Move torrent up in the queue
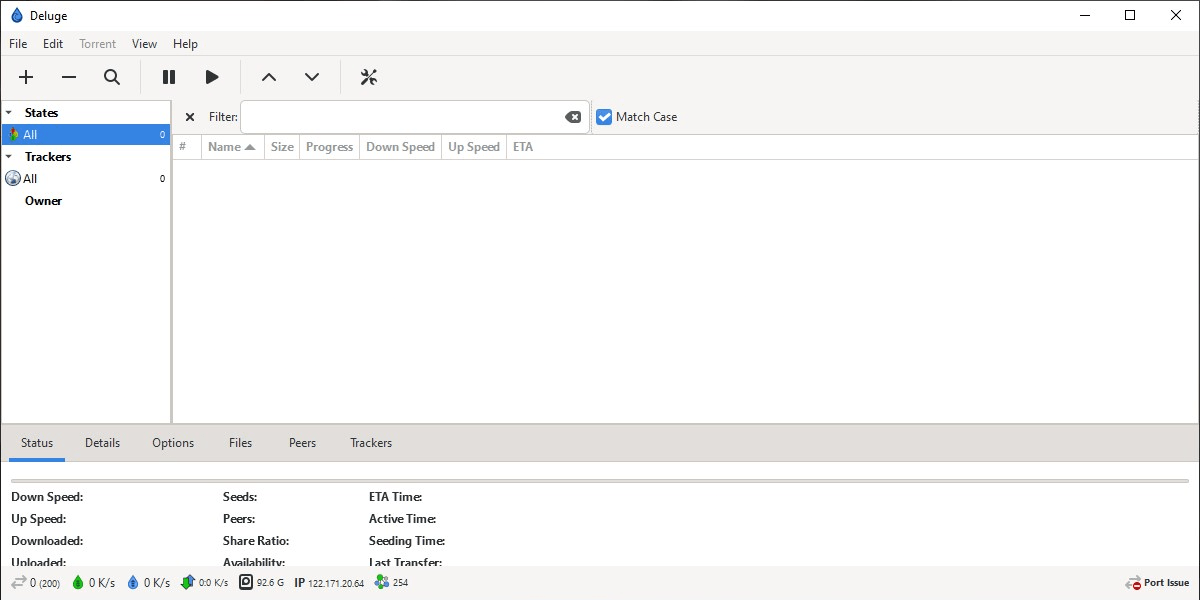1200x600 pixels. point(268,77)
